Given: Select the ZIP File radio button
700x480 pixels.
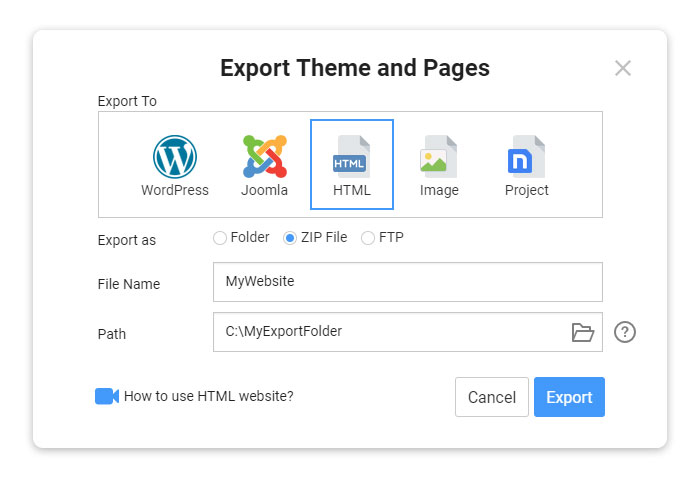Looking at the screenshot, I should click(290, 238).
